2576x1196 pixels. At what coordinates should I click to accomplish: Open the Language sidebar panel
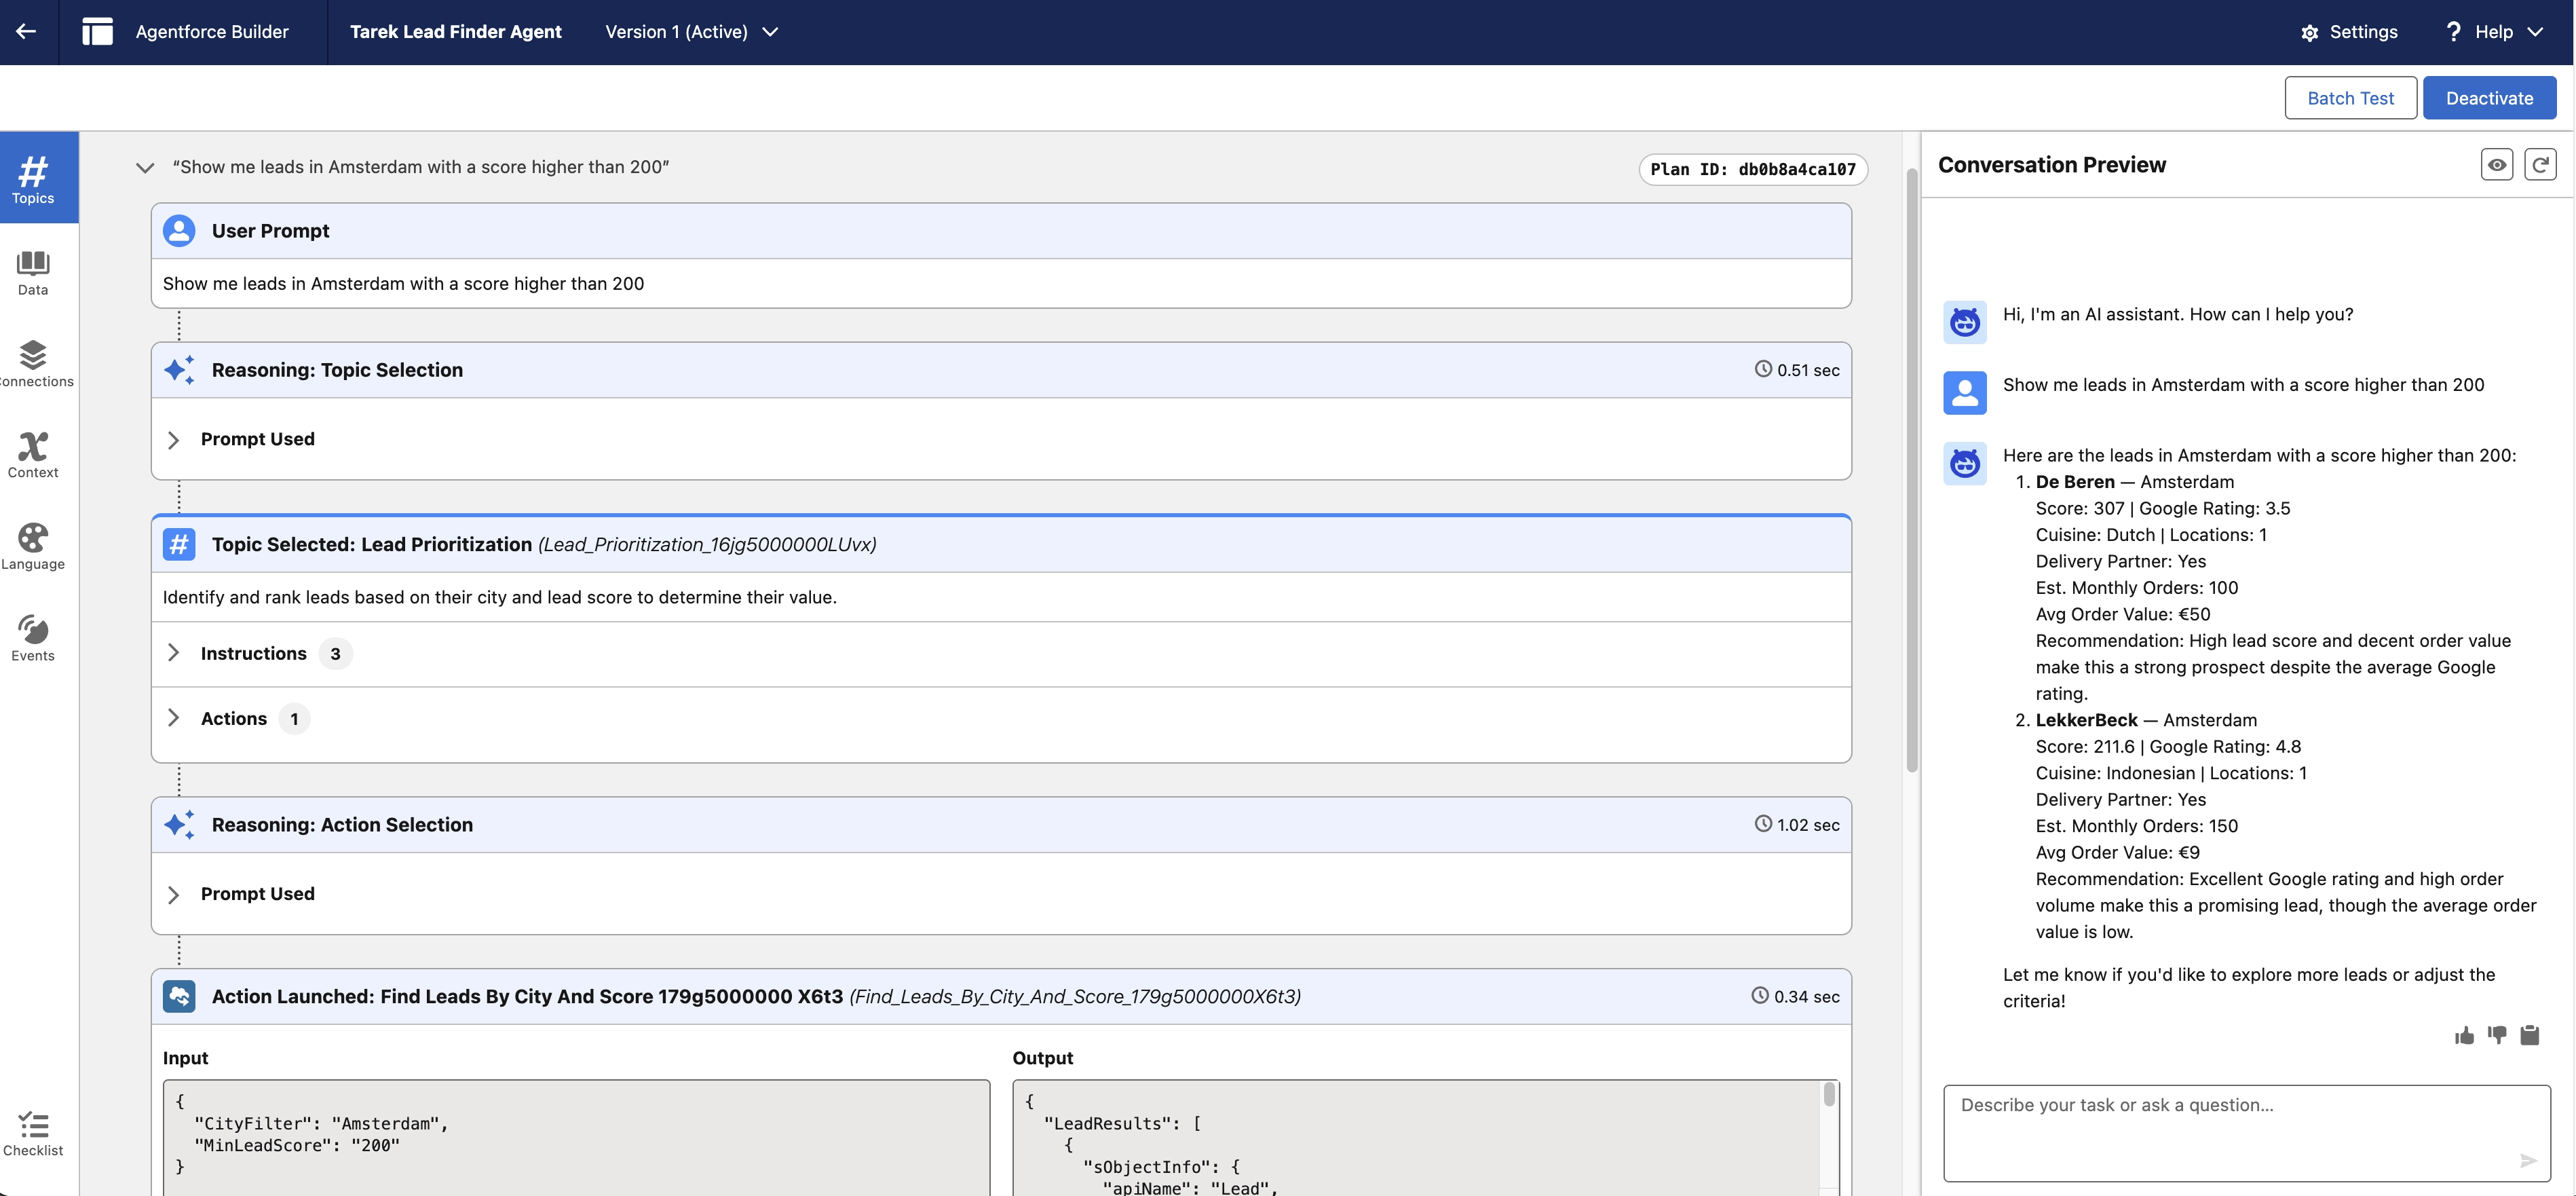tap(33, 547)
